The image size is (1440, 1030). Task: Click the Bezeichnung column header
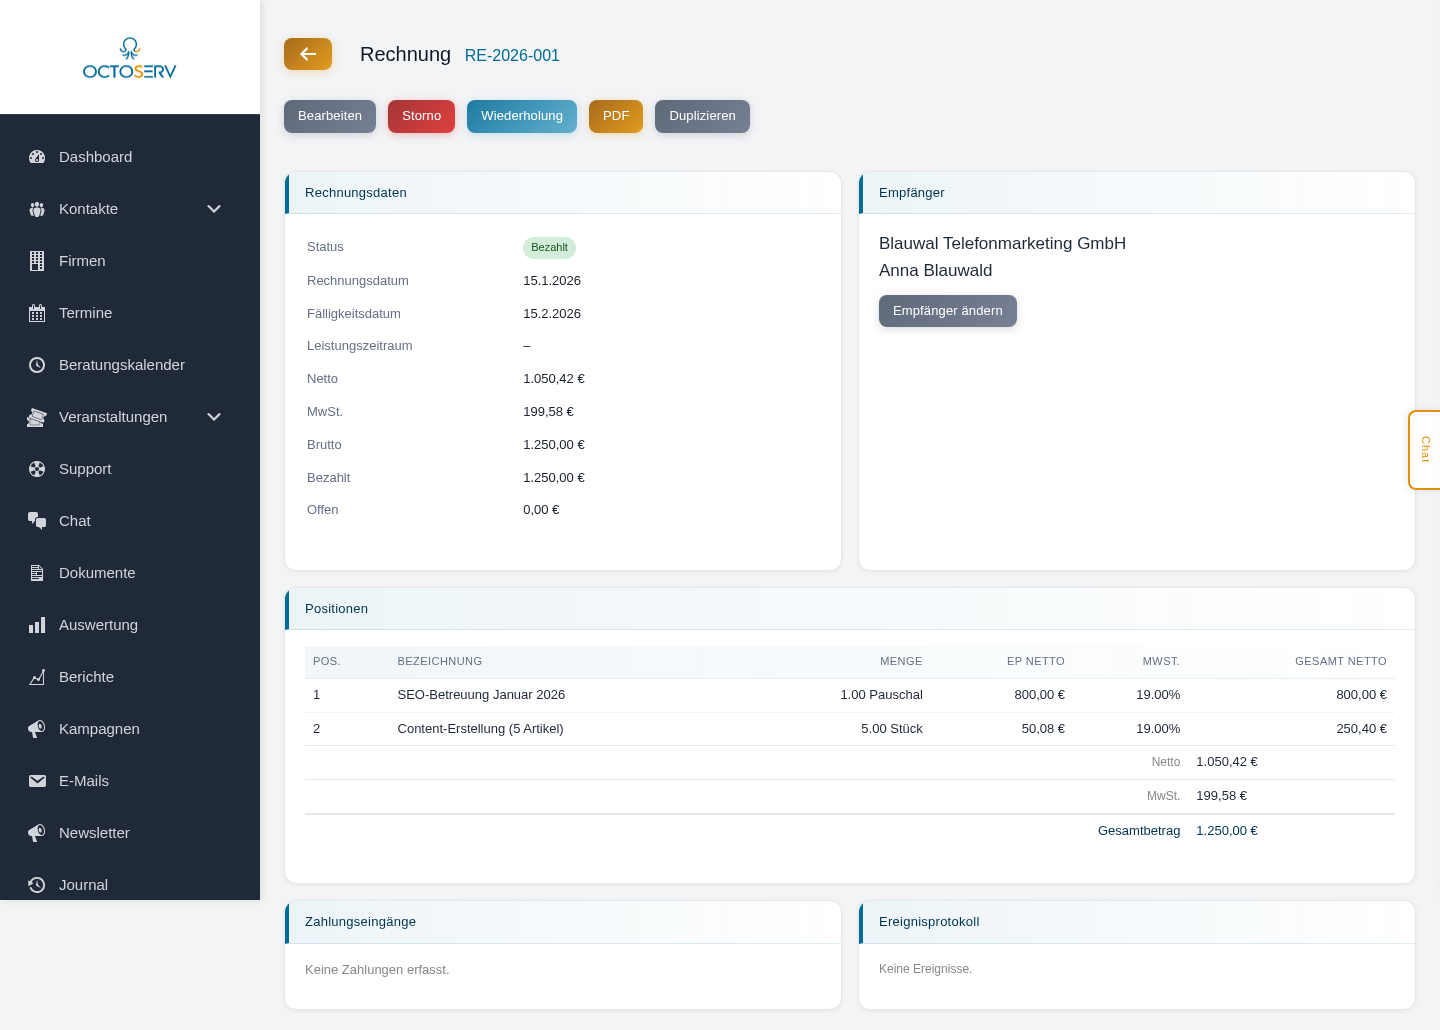click(440, 662)
